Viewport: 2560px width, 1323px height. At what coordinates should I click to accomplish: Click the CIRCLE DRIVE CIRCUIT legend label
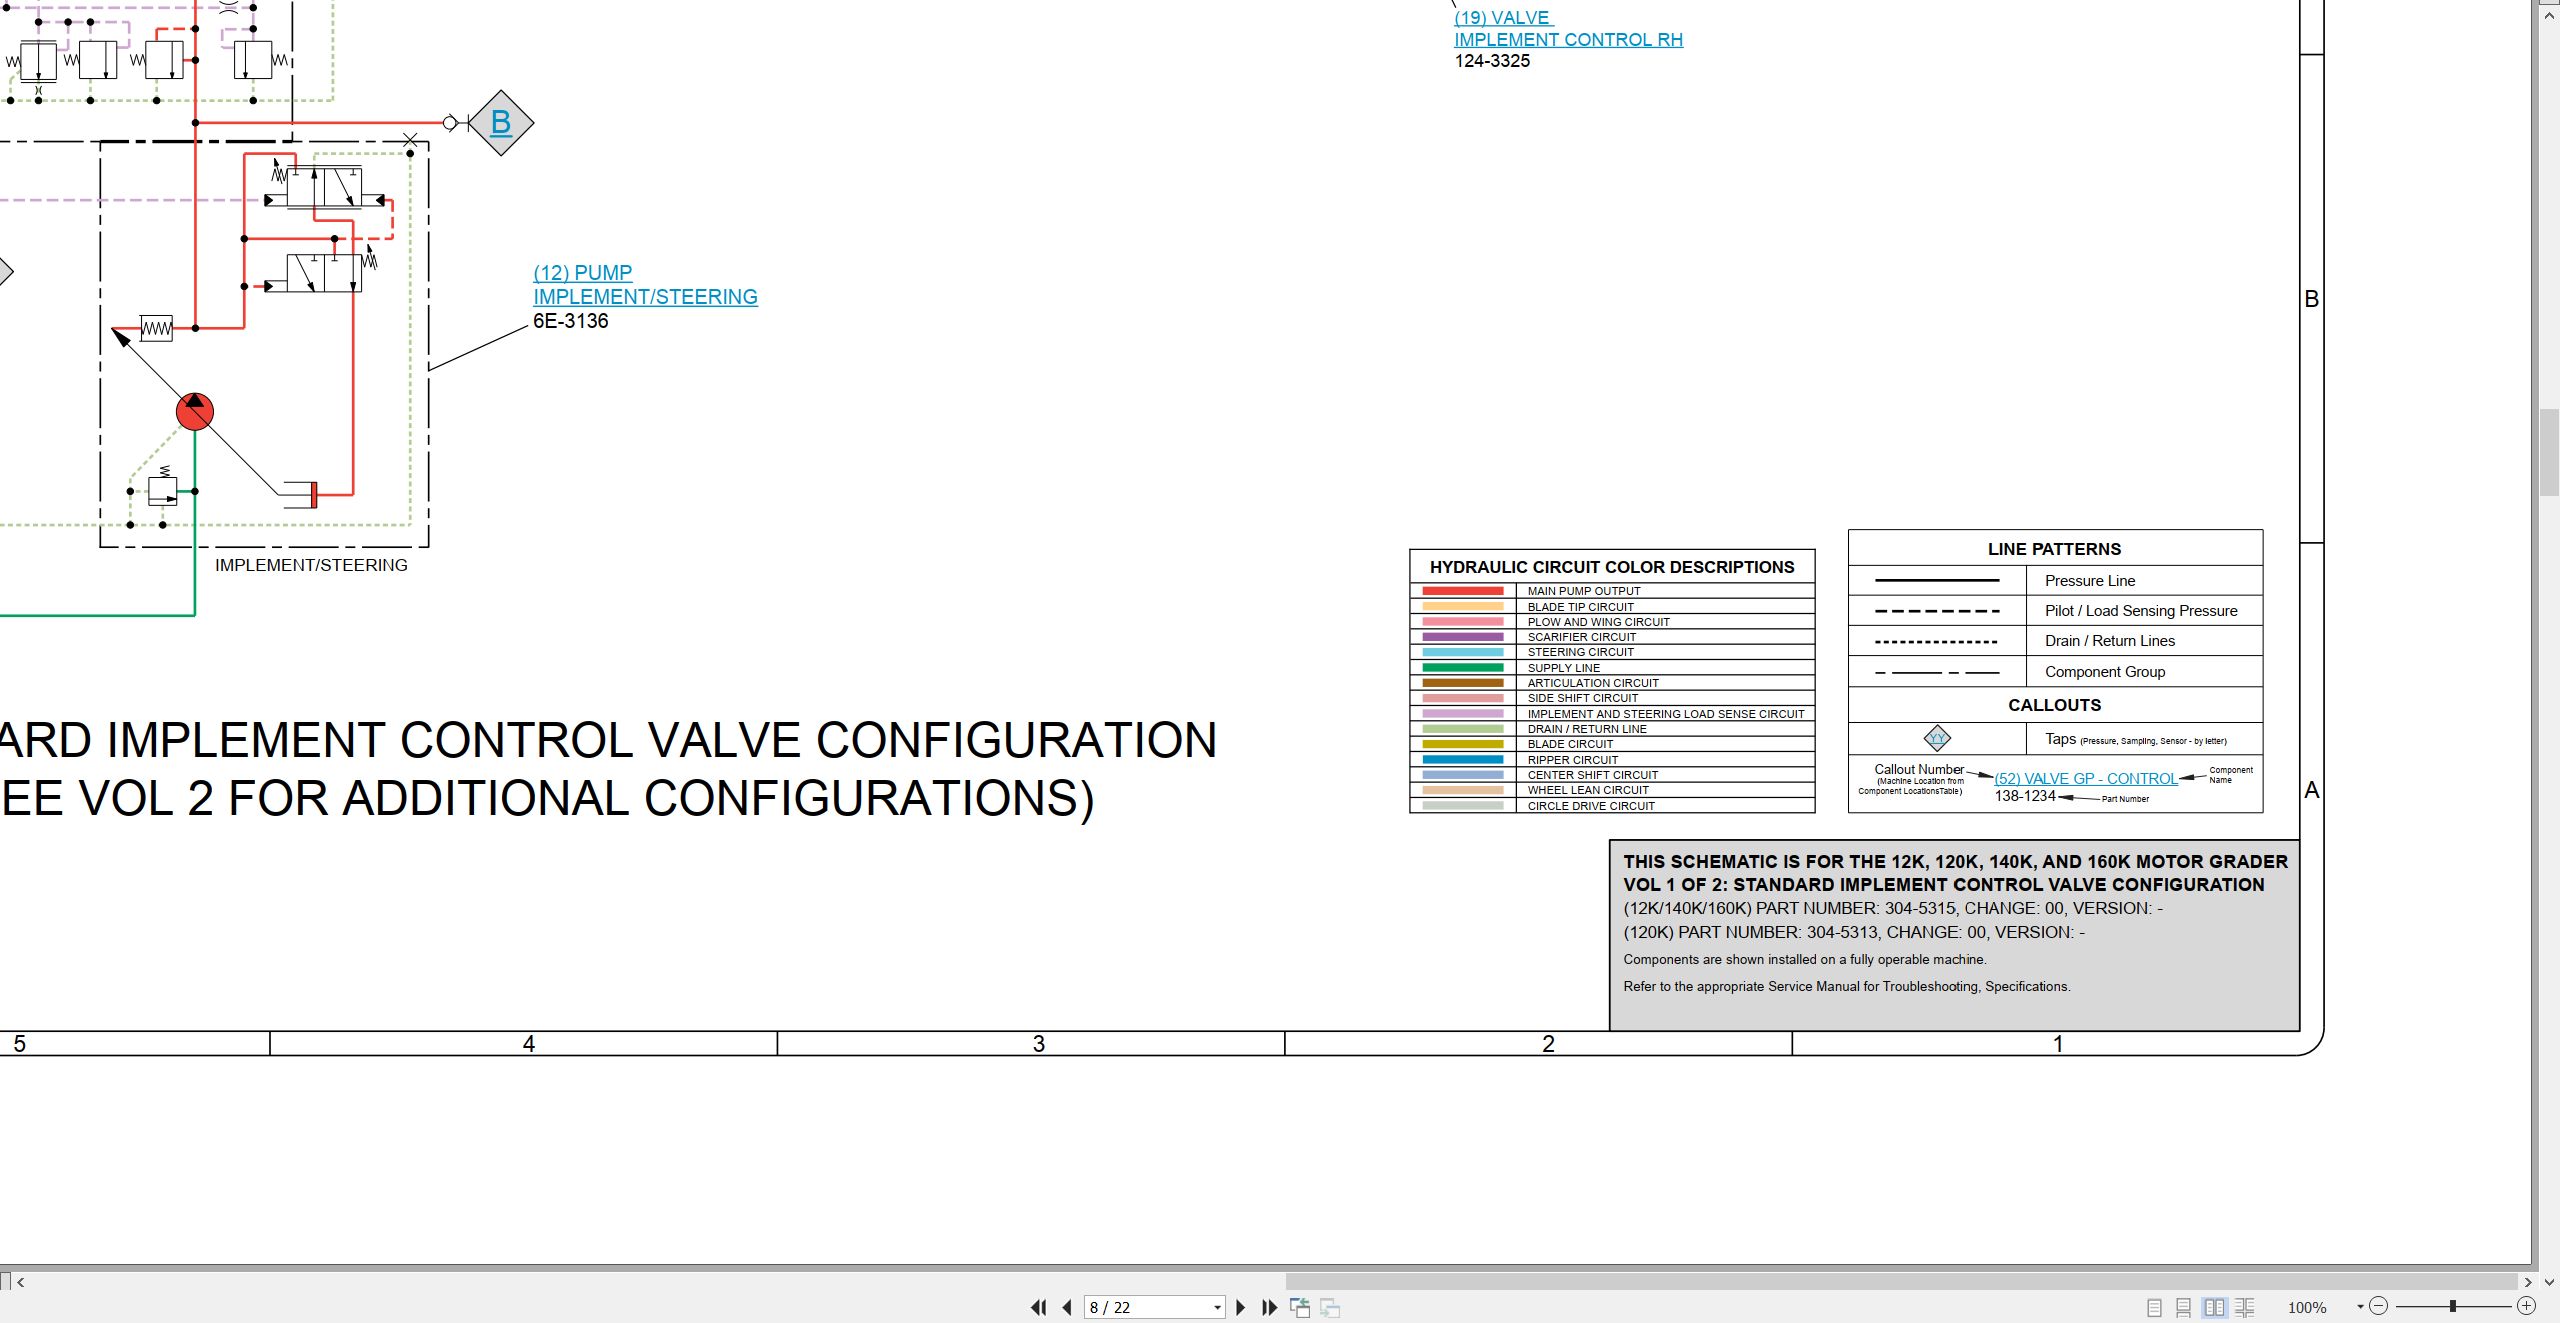(x=1591, y=806)
